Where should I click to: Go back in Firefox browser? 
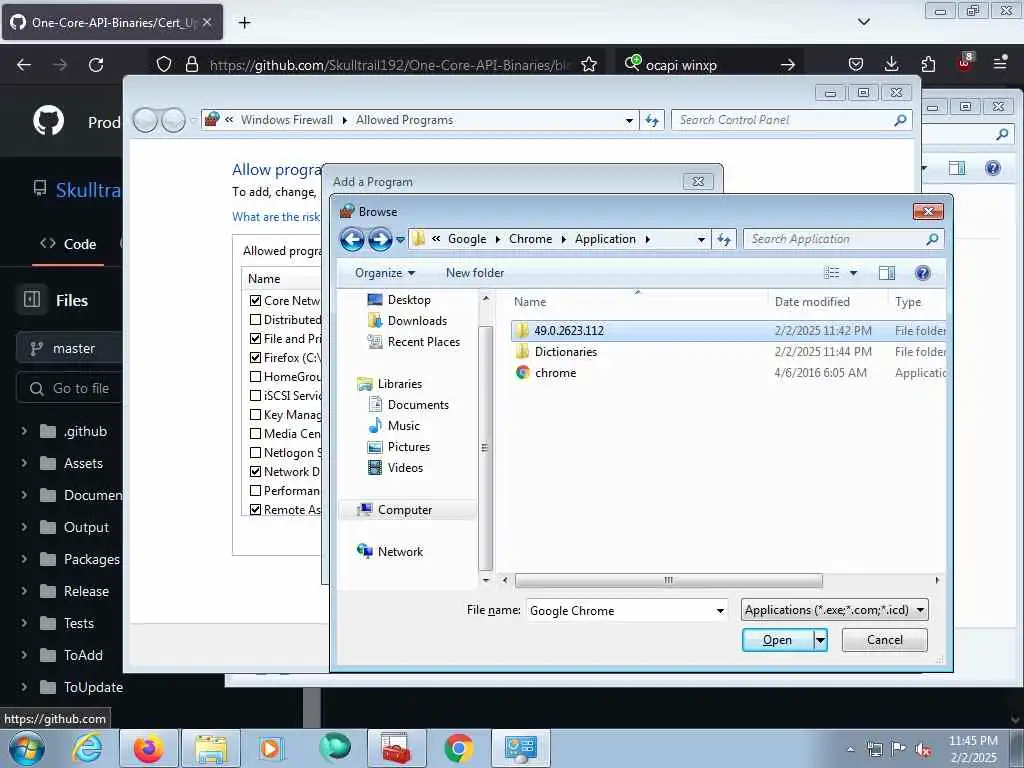pos(24,65)
